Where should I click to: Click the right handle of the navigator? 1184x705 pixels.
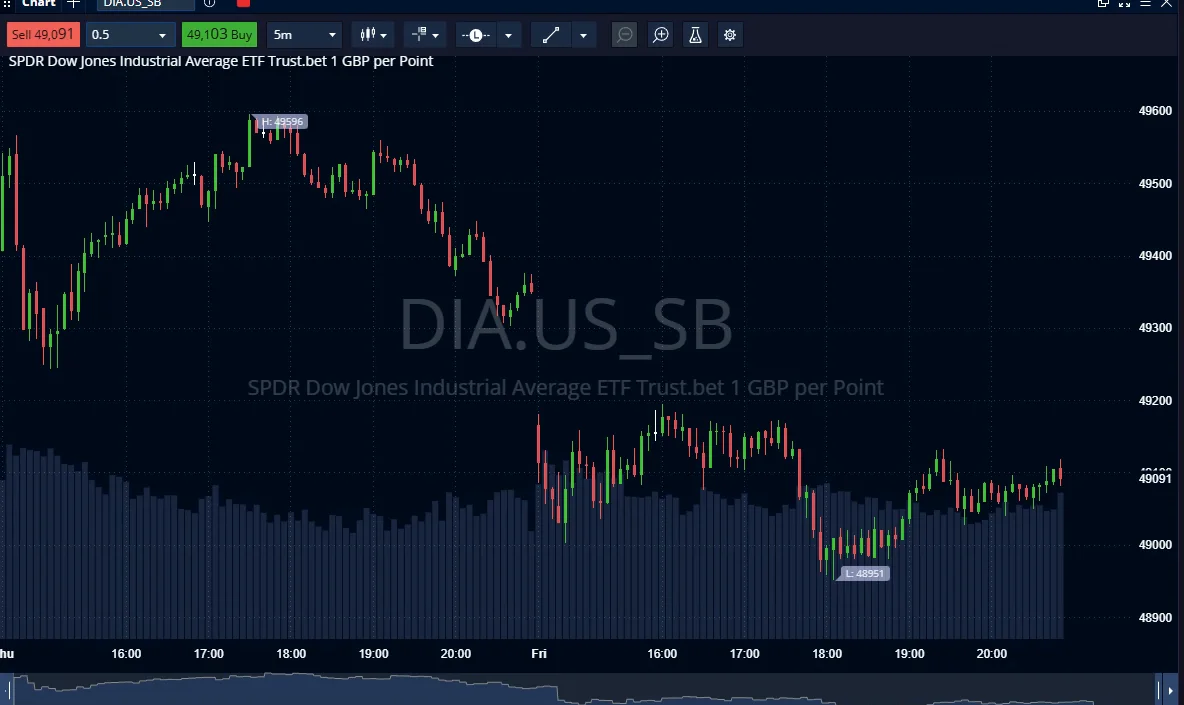coord(1159,690)
